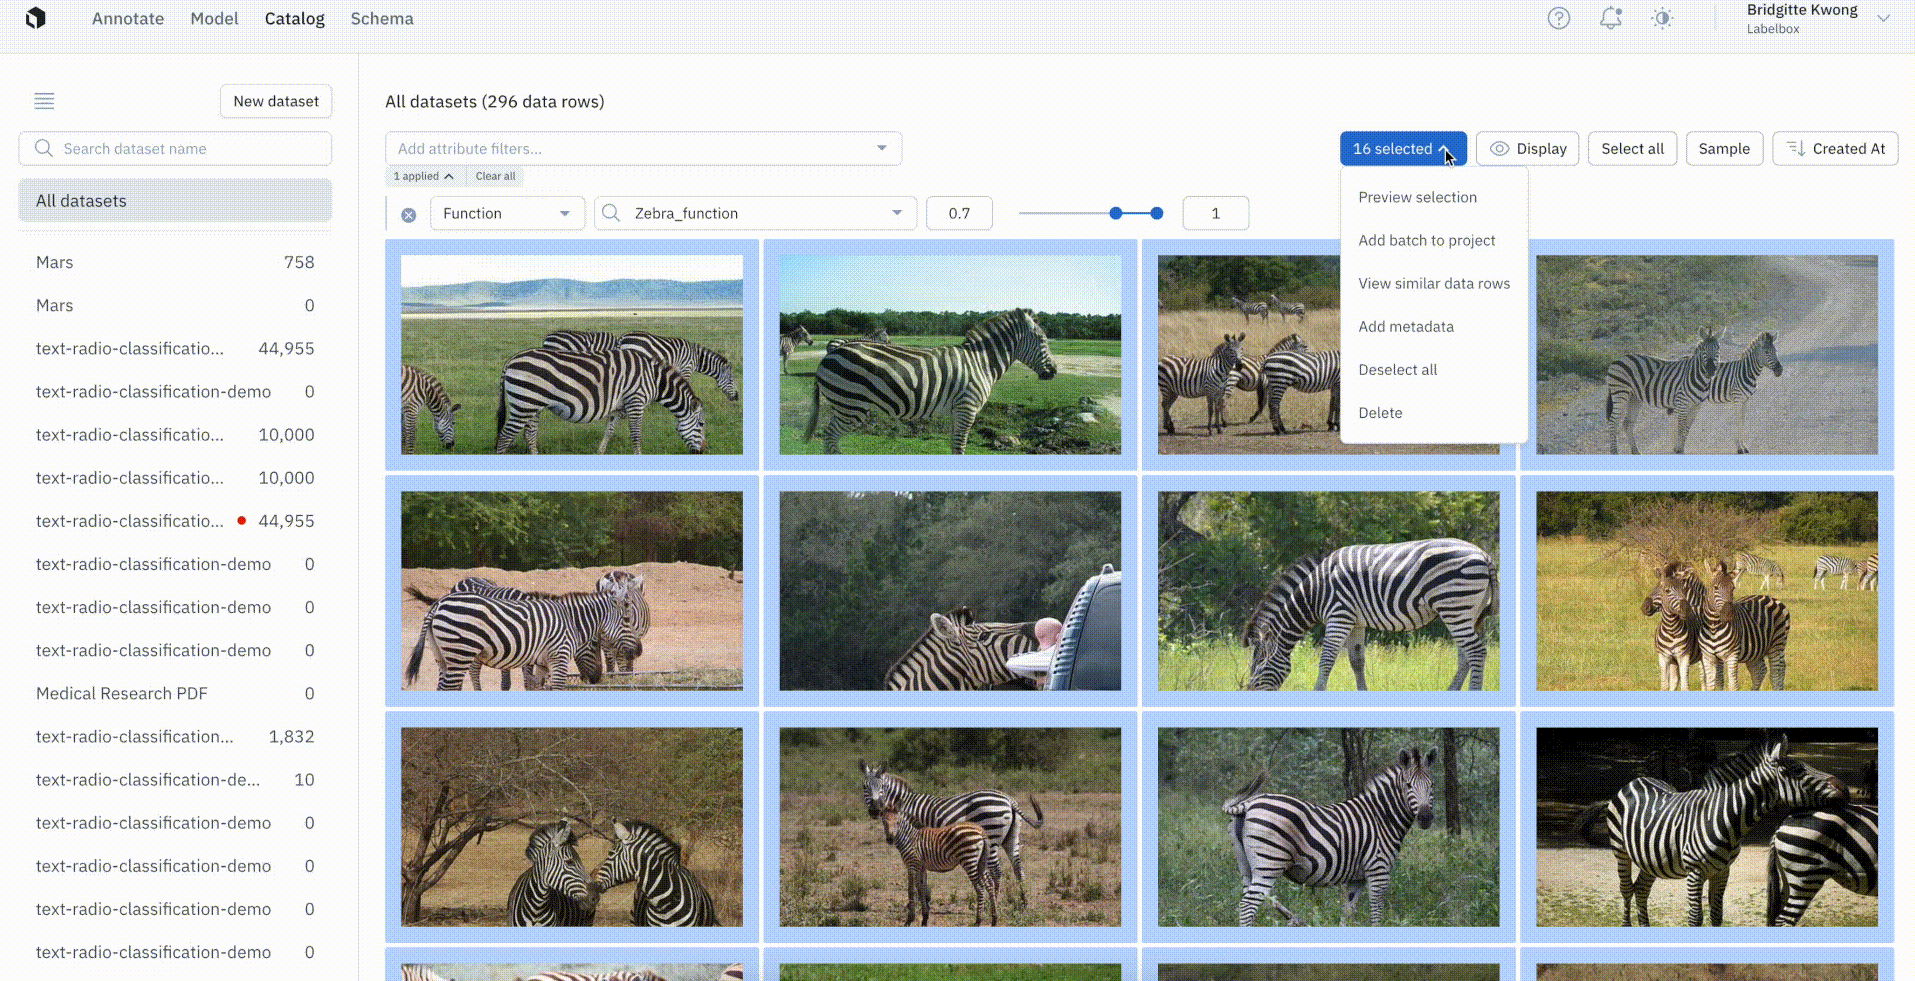Image resolution: width=1915 pixels, height=981 pixels.
Task: Select thumbnail of zebras under night lighting
Action: point(1707,827)
